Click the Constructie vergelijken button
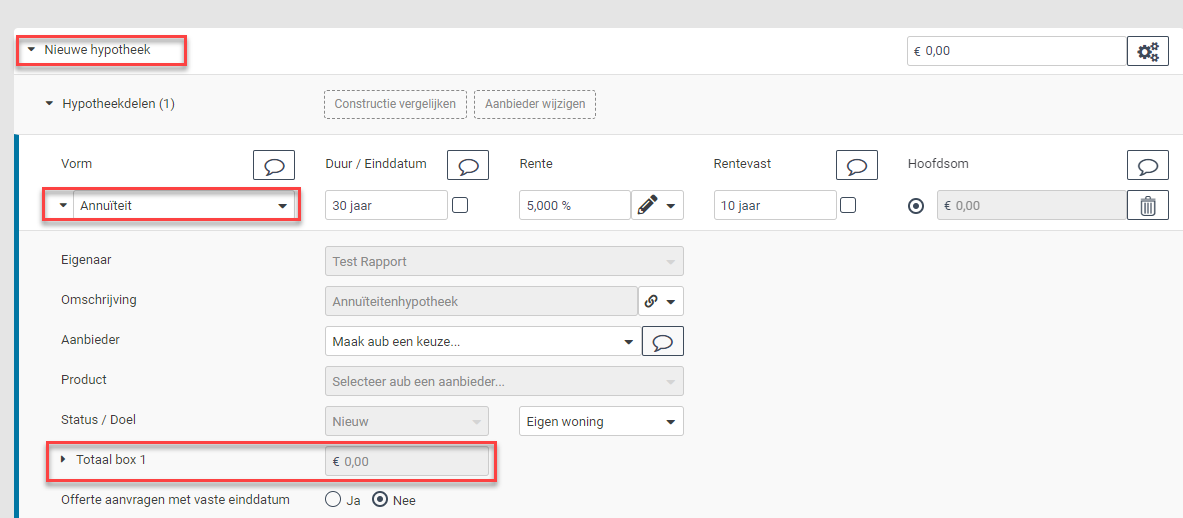 pos(395,104)
